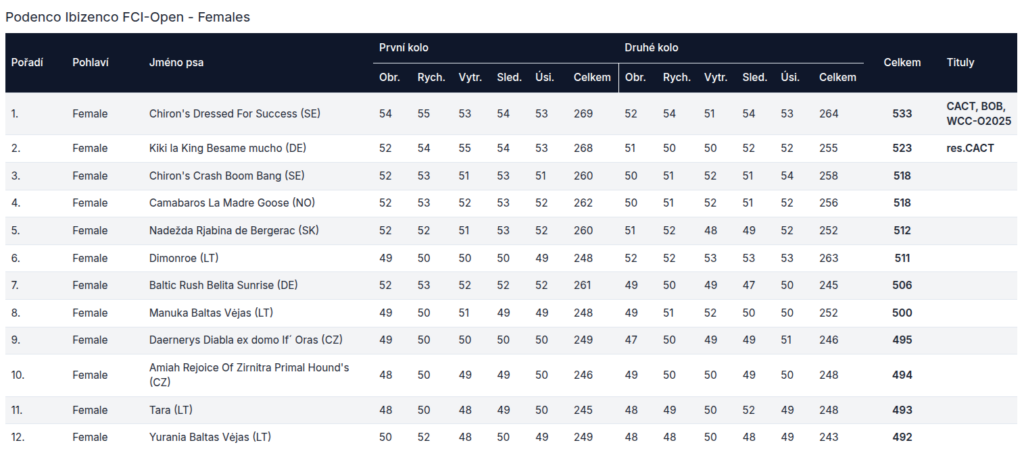Click the Pořadí column header

click(x=27, y=63)
